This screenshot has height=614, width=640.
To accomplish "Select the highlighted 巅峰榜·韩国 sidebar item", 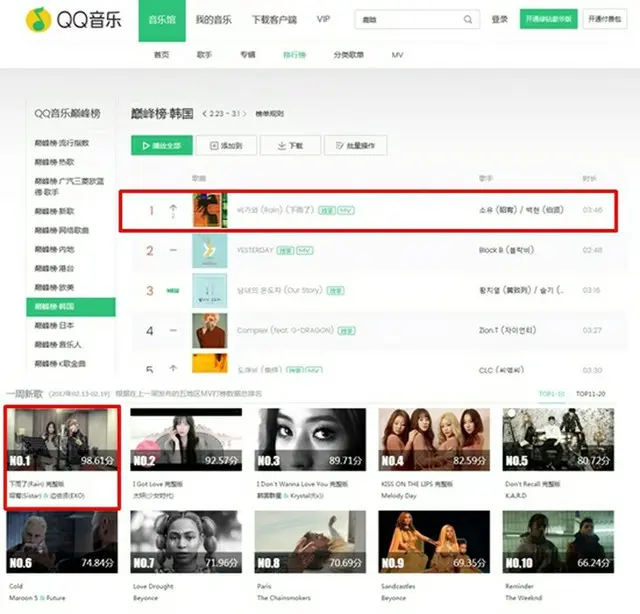I will coord(71,307).
